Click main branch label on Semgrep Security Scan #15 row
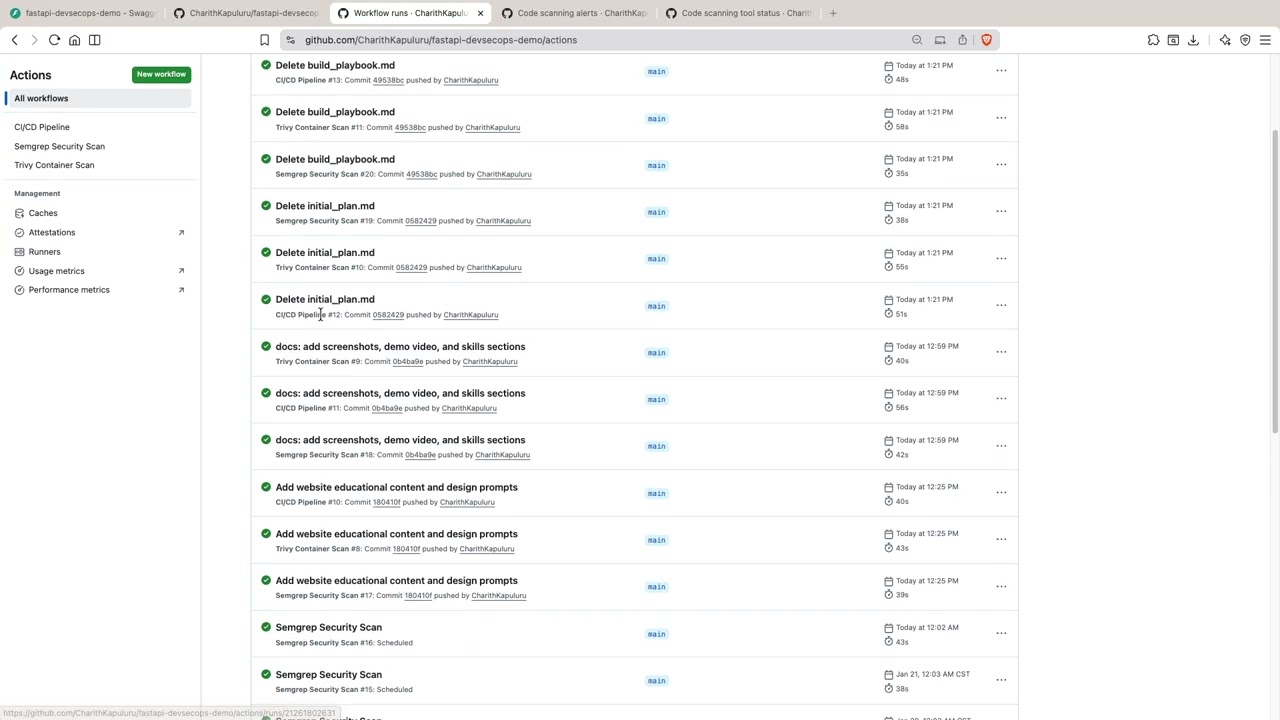1280x720 pixels. coord(656,681)
